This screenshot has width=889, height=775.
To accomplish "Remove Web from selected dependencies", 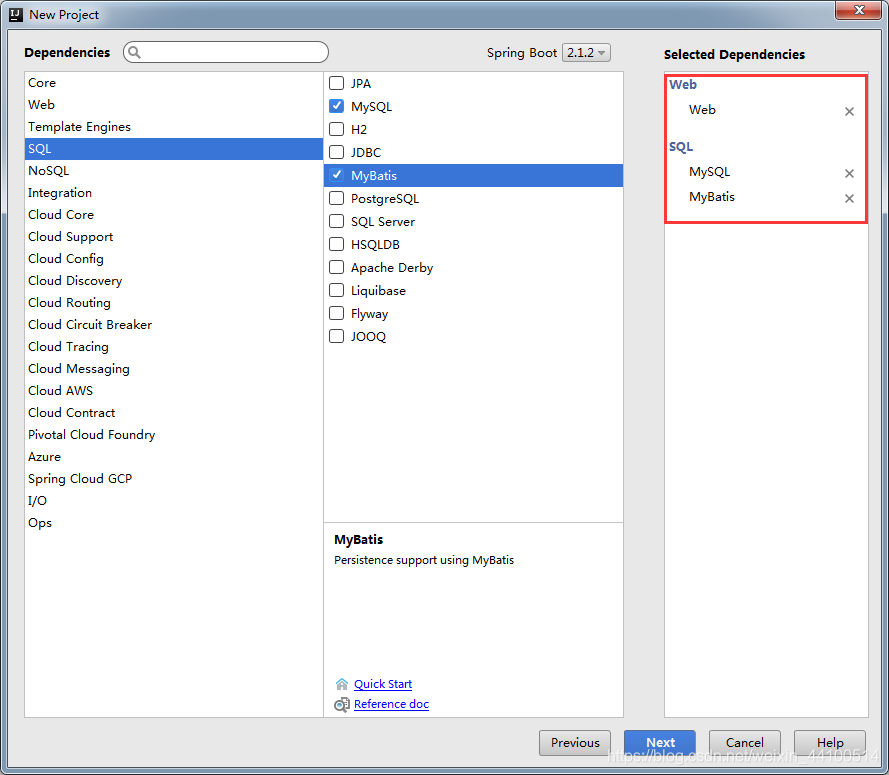I will click(849, 111).
